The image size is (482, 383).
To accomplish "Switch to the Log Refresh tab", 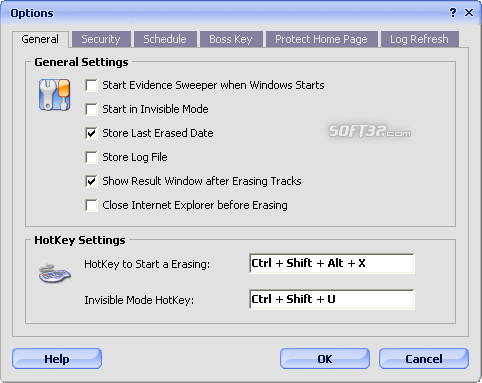I will click(x=419, y=39).
